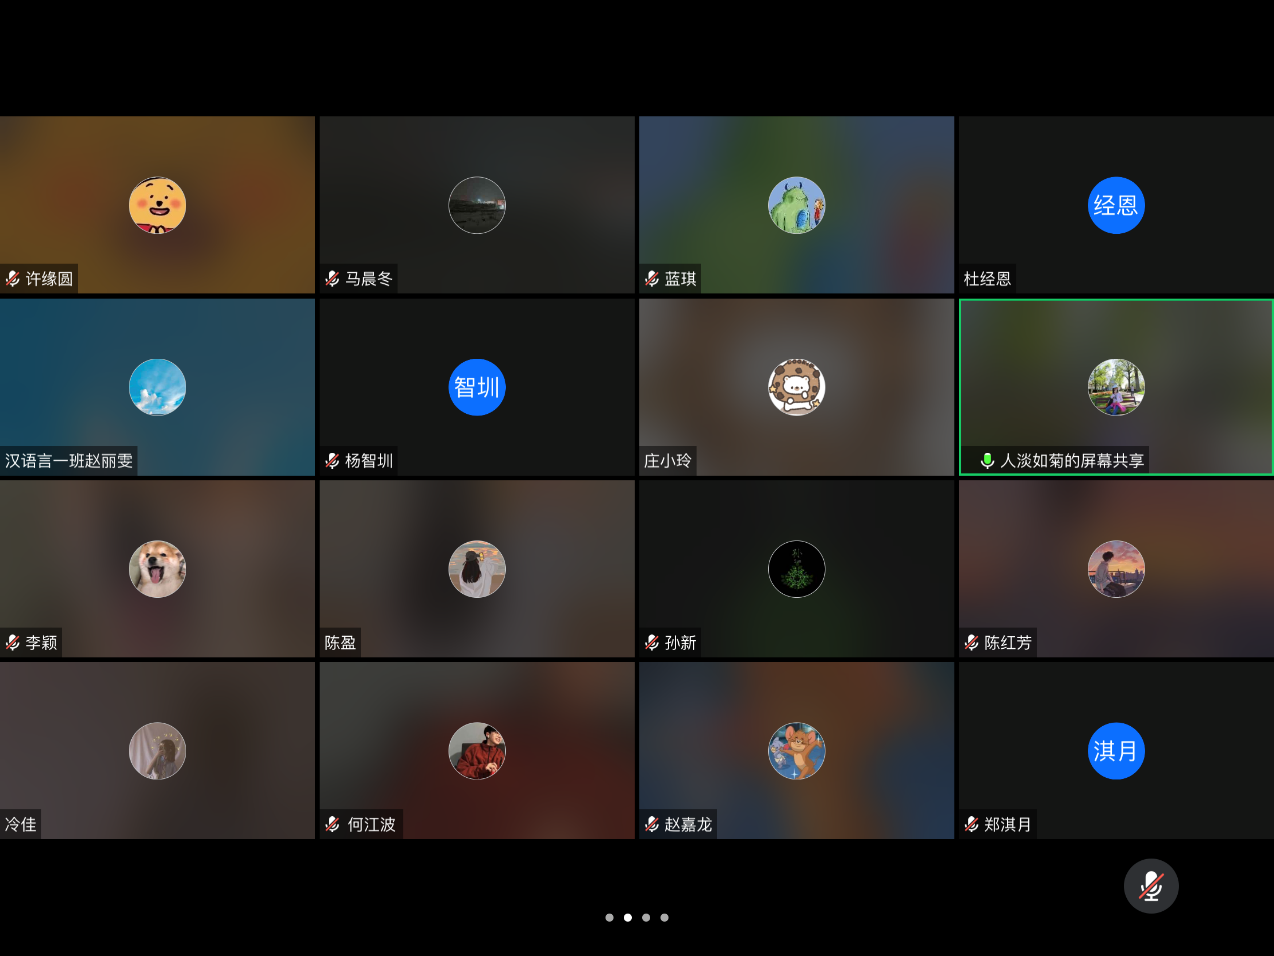Open 郑淇月's blue 淇月 avatar

pyautogui.click(x=1115, y=751)
